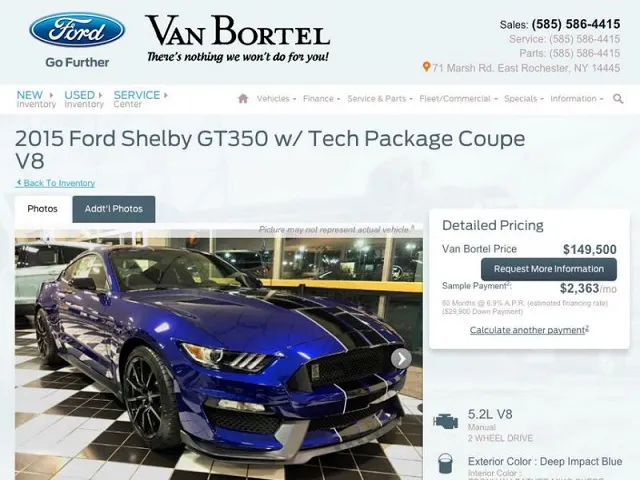The image size is (640, 480).
Task: Select the Photos tab
Action: [42, 209]
